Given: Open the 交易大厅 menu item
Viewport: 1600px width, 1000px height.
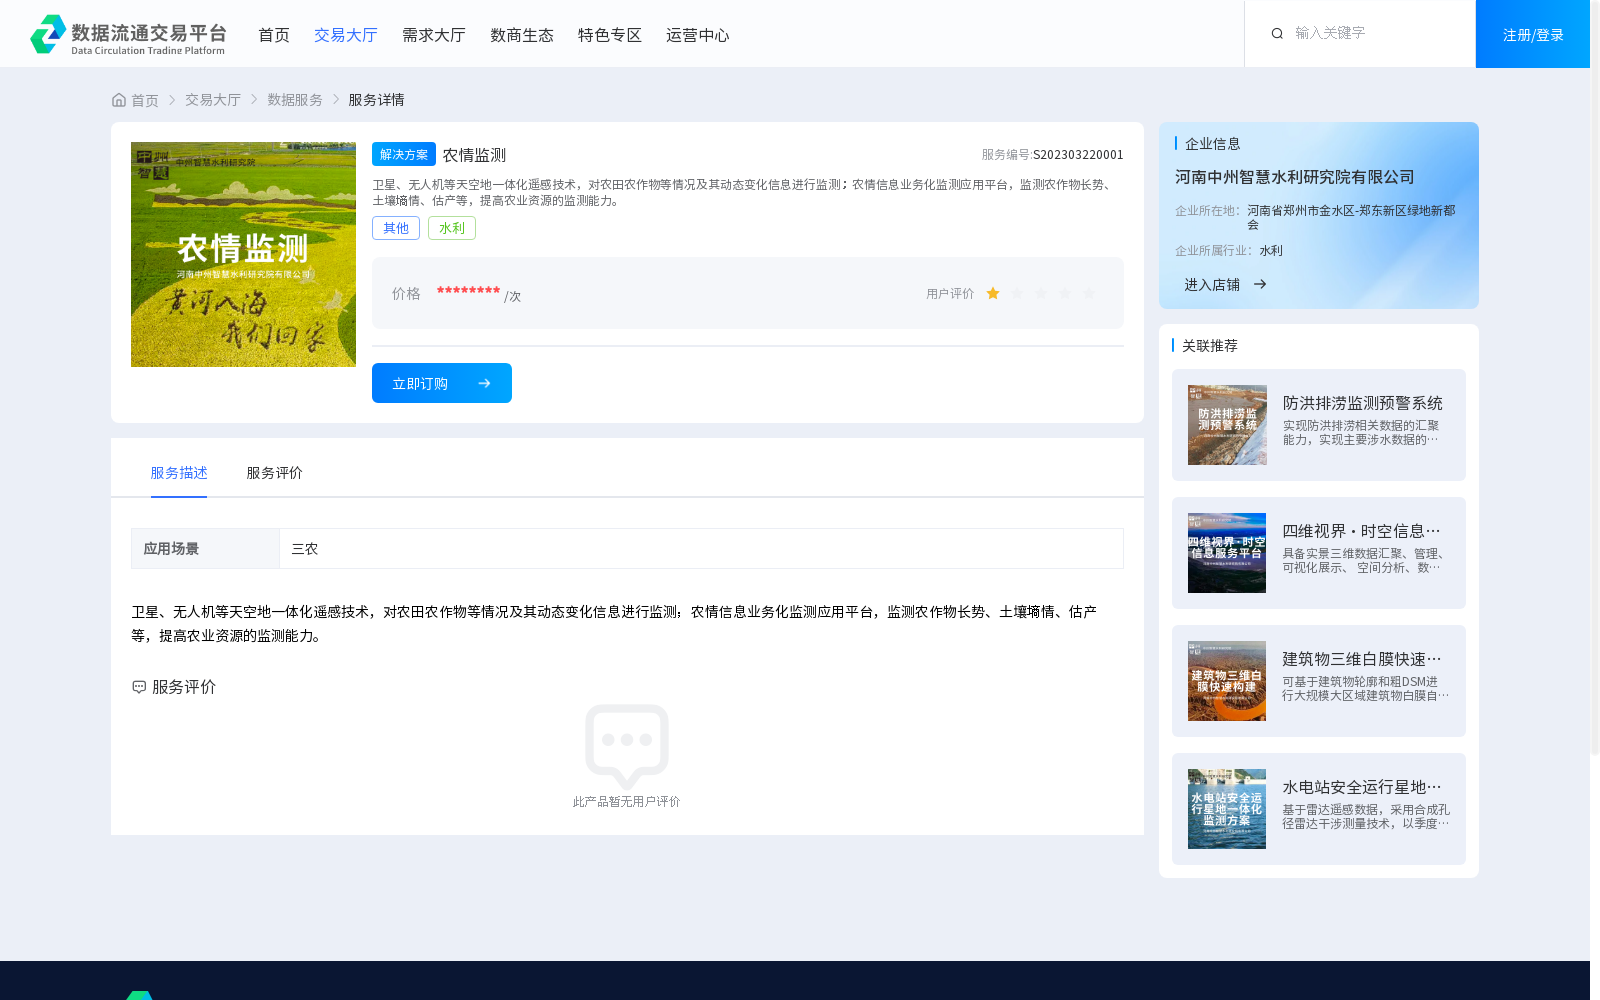Looking at the screenshot, I should [x=345, y=35].
